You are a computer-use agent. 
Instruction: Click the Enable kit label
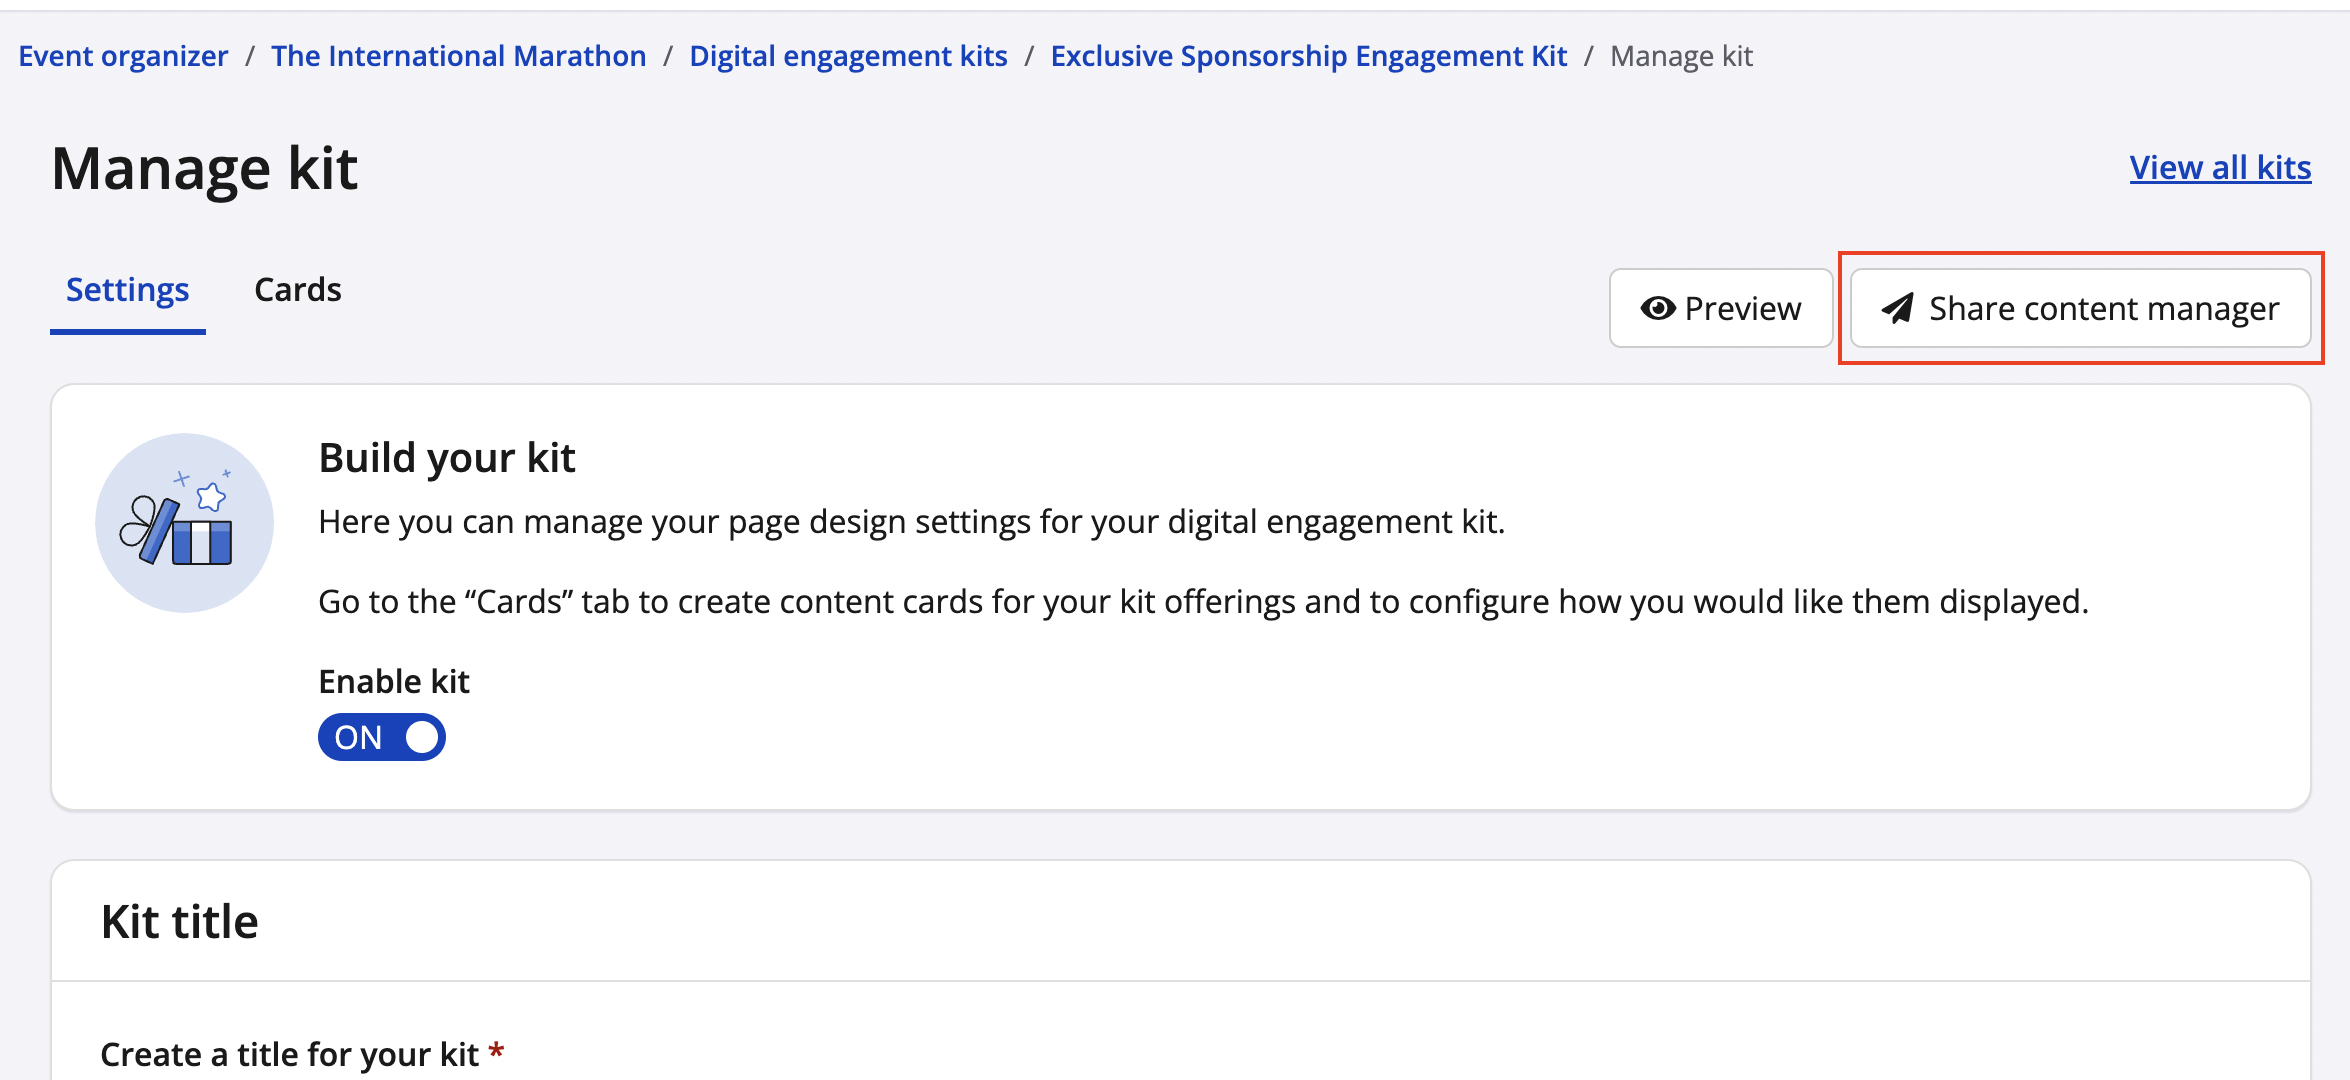[x=394, y=681]
